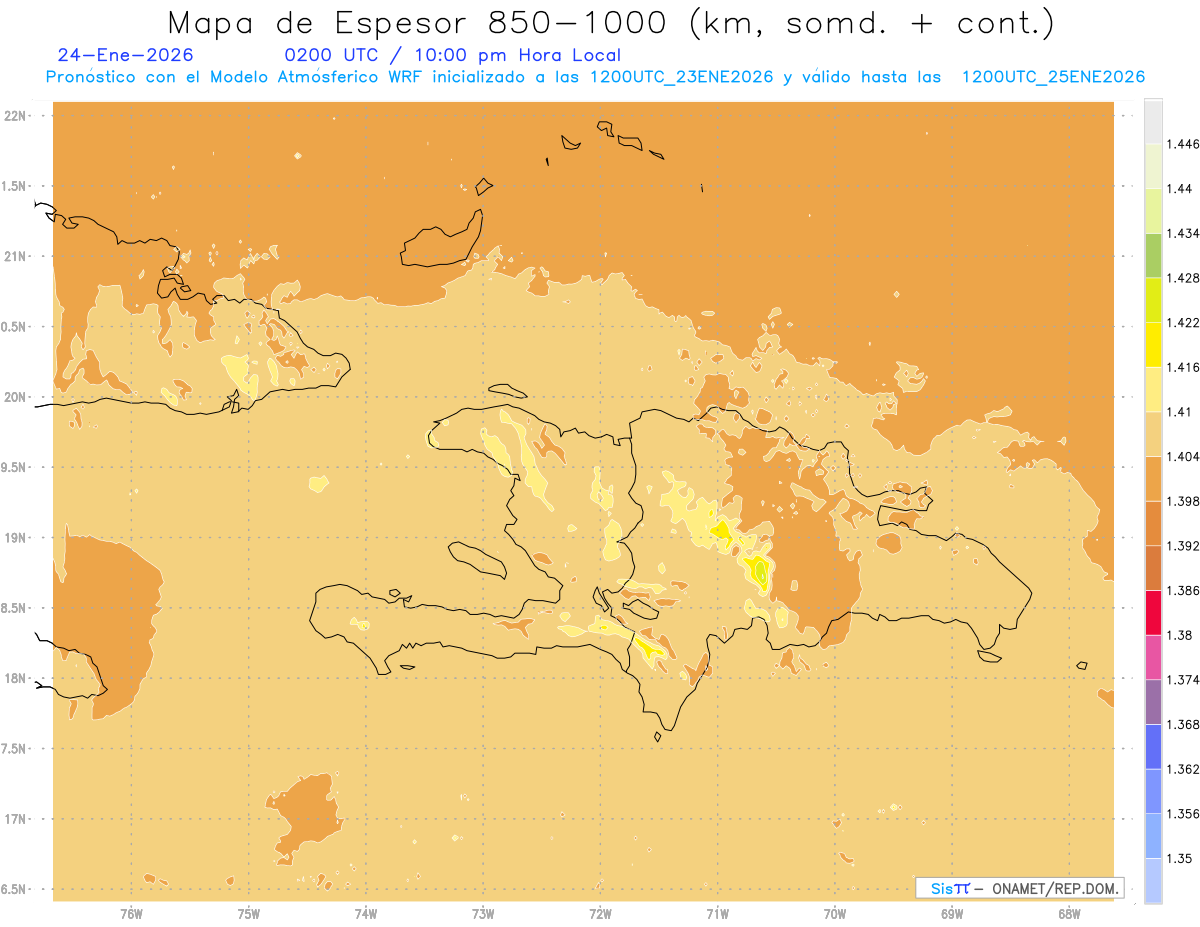This screenshot has width=1200, height=927.
Task: Click longitude label "69W"
Action: pyautogui.click(x=952, y=914)
